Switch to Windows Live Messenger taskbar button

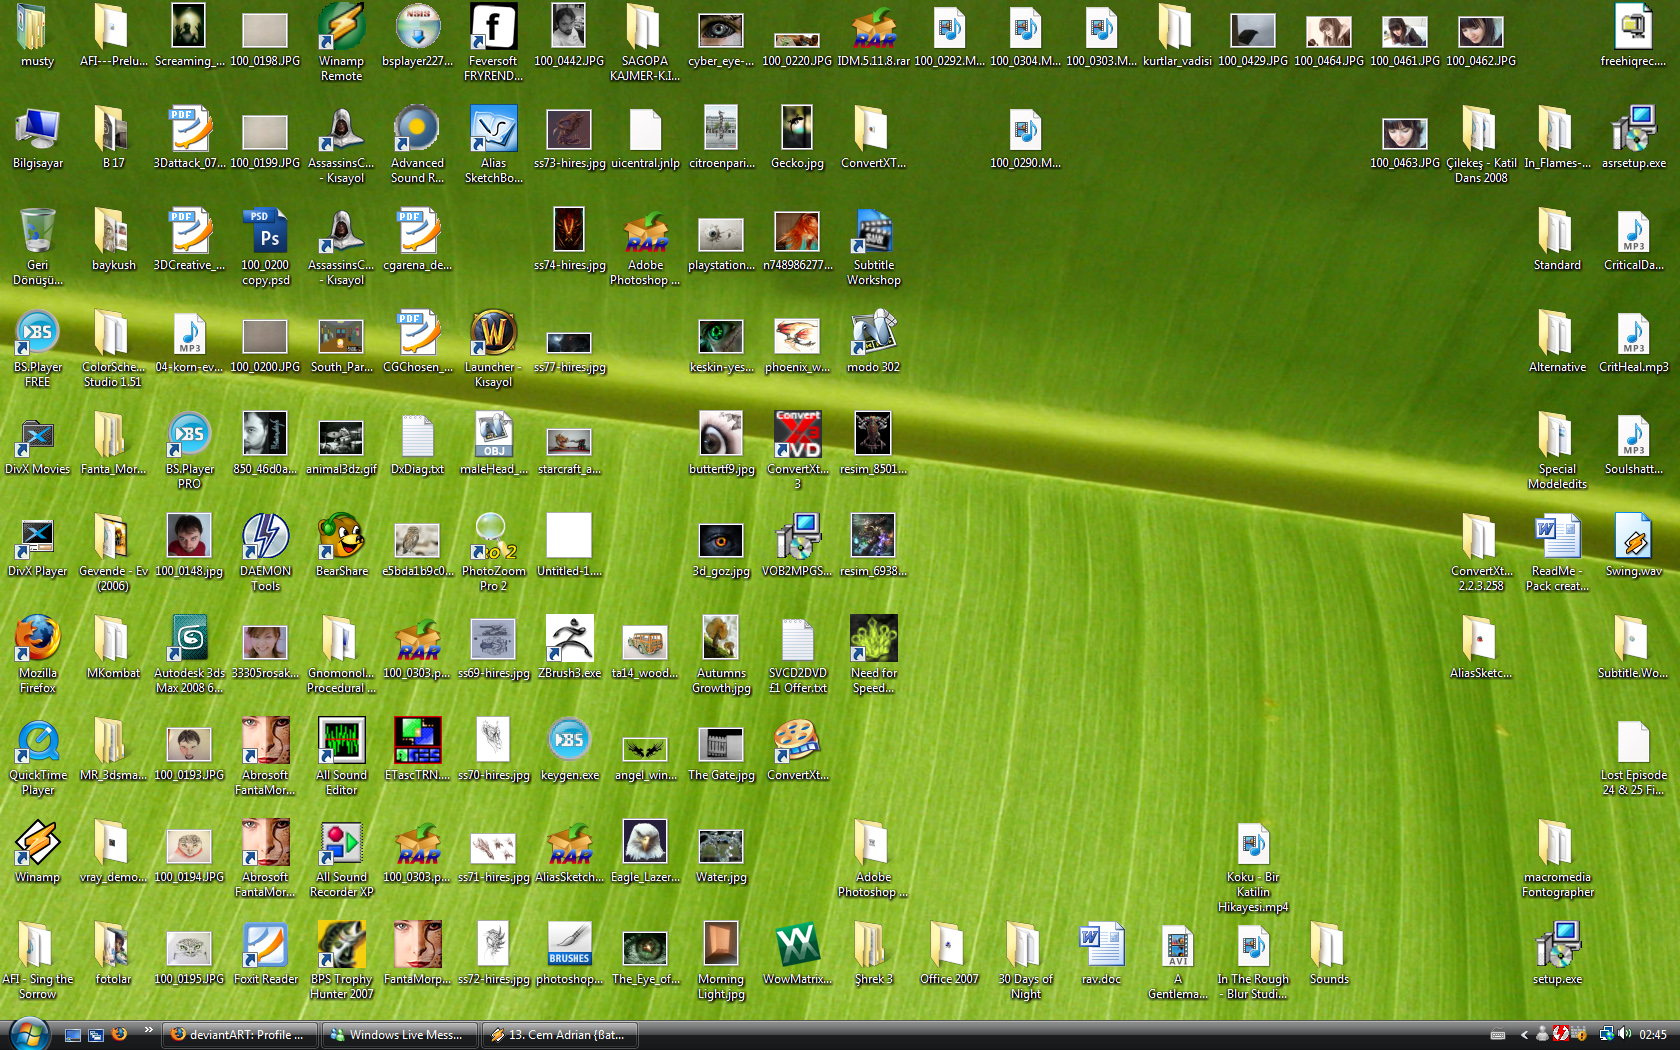pyautogui.click(x=400, y=1035)
